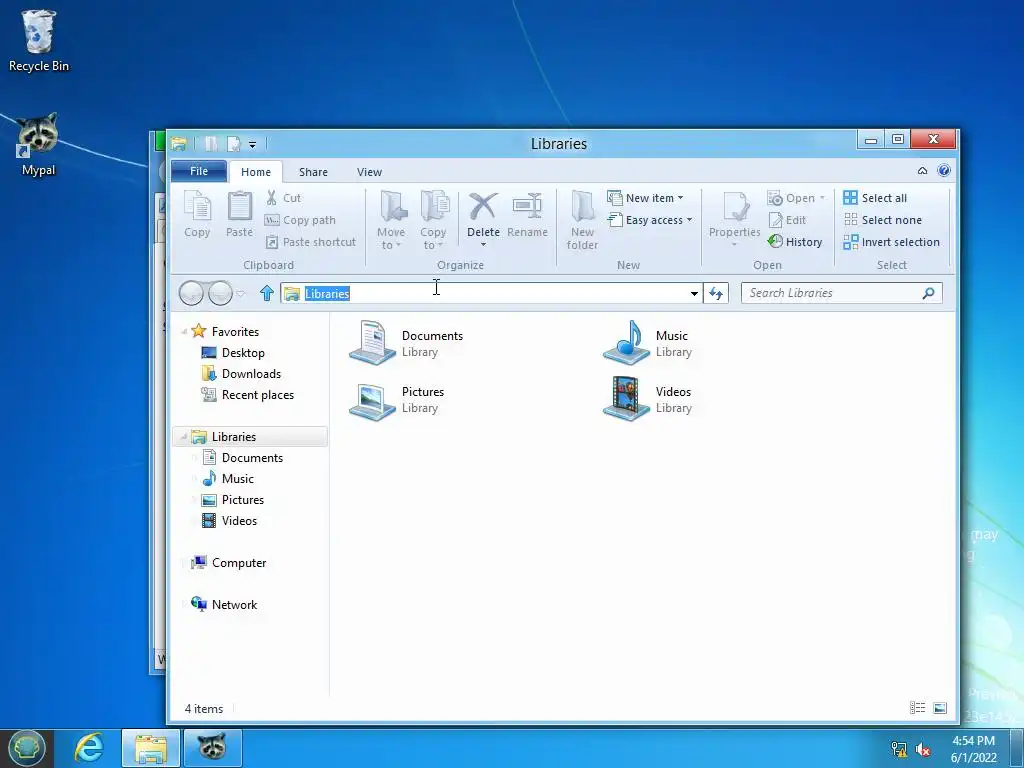
Task: Click Invert selection
Action: [x=891, y=242]
